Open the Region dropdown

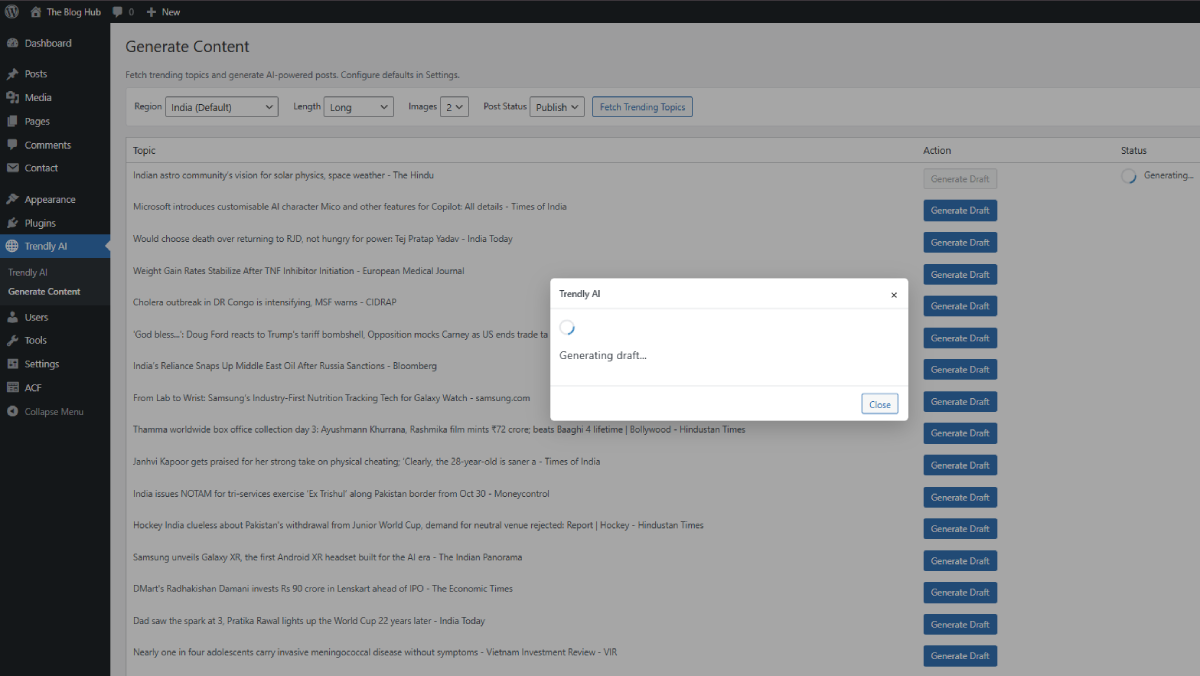pyautogui.click(x=221, y=106)
